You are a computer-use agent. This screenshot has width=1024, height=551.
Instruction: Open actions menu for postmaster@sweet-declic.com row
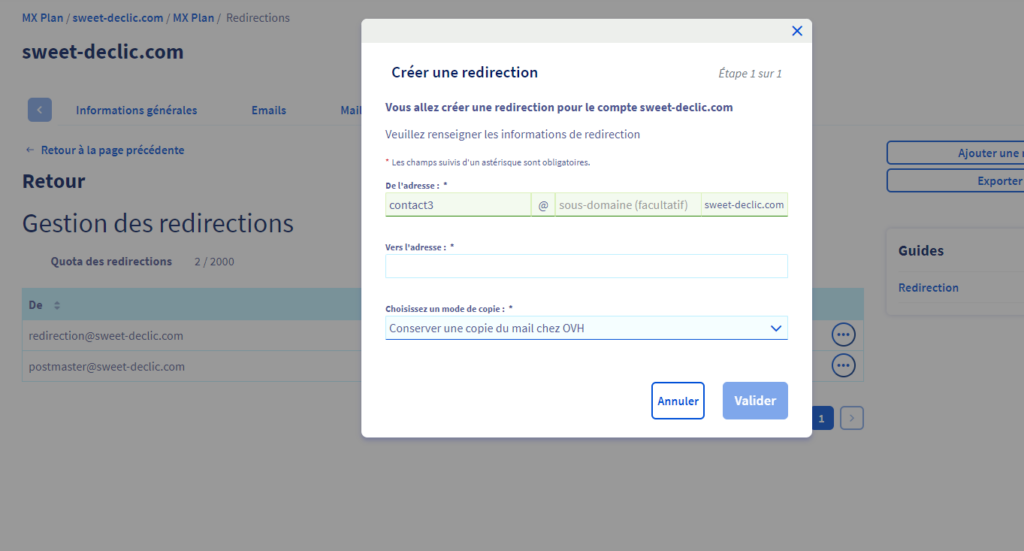(843, 366)
